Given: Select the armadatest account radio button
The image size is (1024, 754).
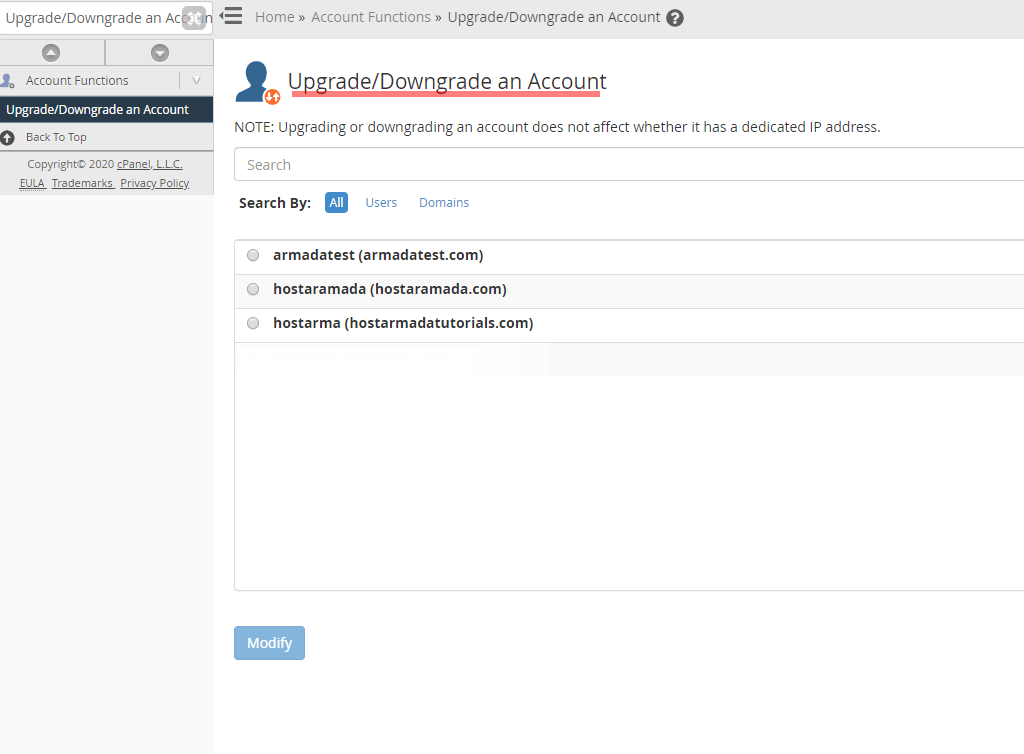Looking at the screenshot, I should click(x=253, y=255).
